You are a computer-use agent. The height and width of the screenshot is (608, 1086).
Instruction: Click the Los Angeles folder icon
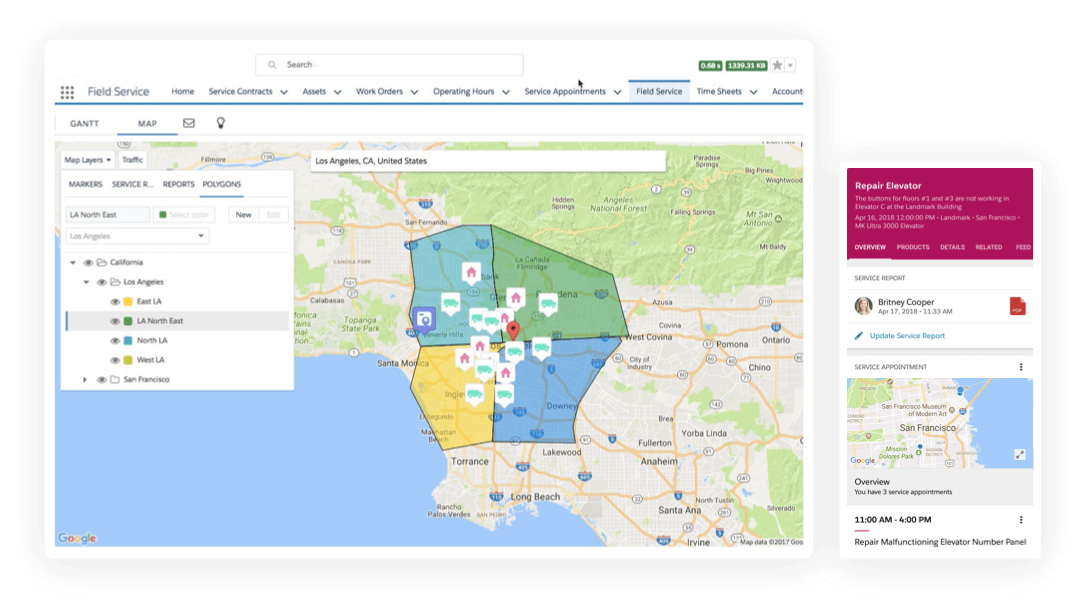[115, 282]
